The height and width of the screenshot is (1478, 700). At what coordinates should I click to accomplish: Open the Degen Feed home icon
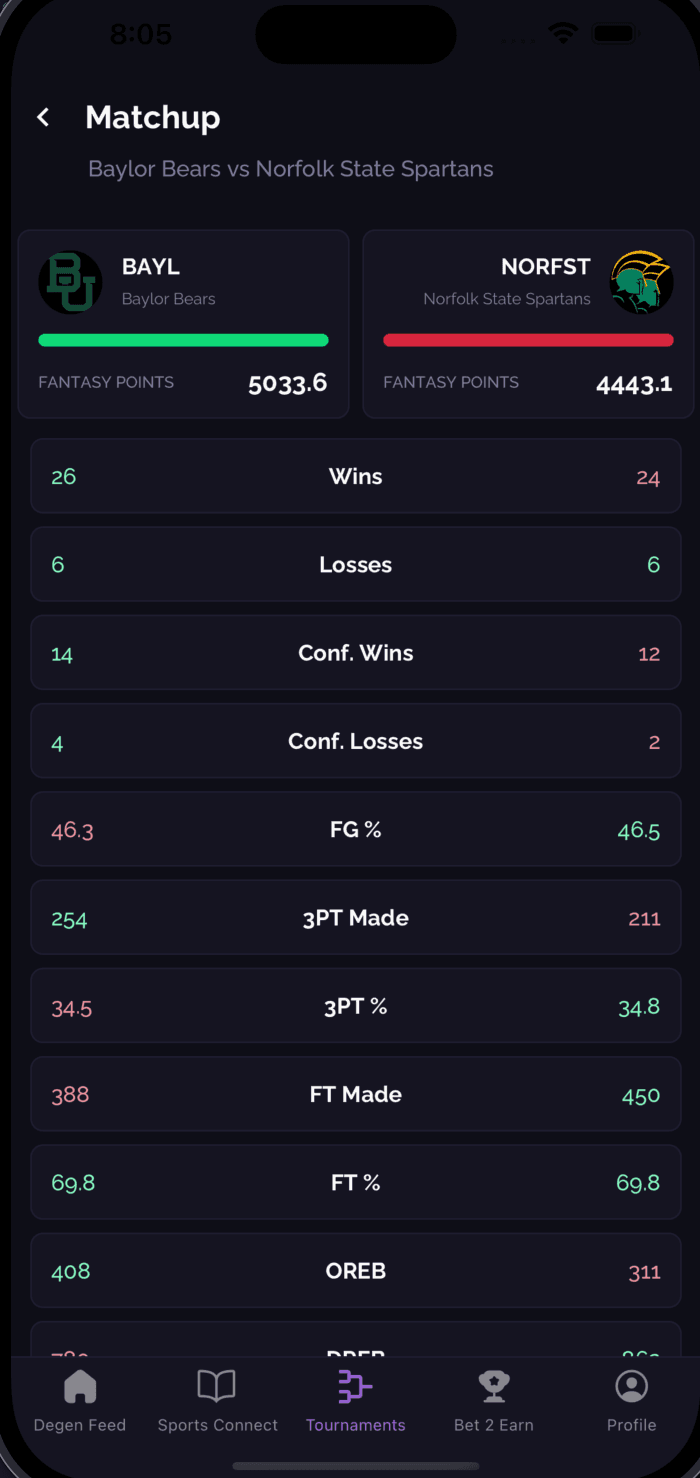pyautogui.click(x=80, y=1387)
